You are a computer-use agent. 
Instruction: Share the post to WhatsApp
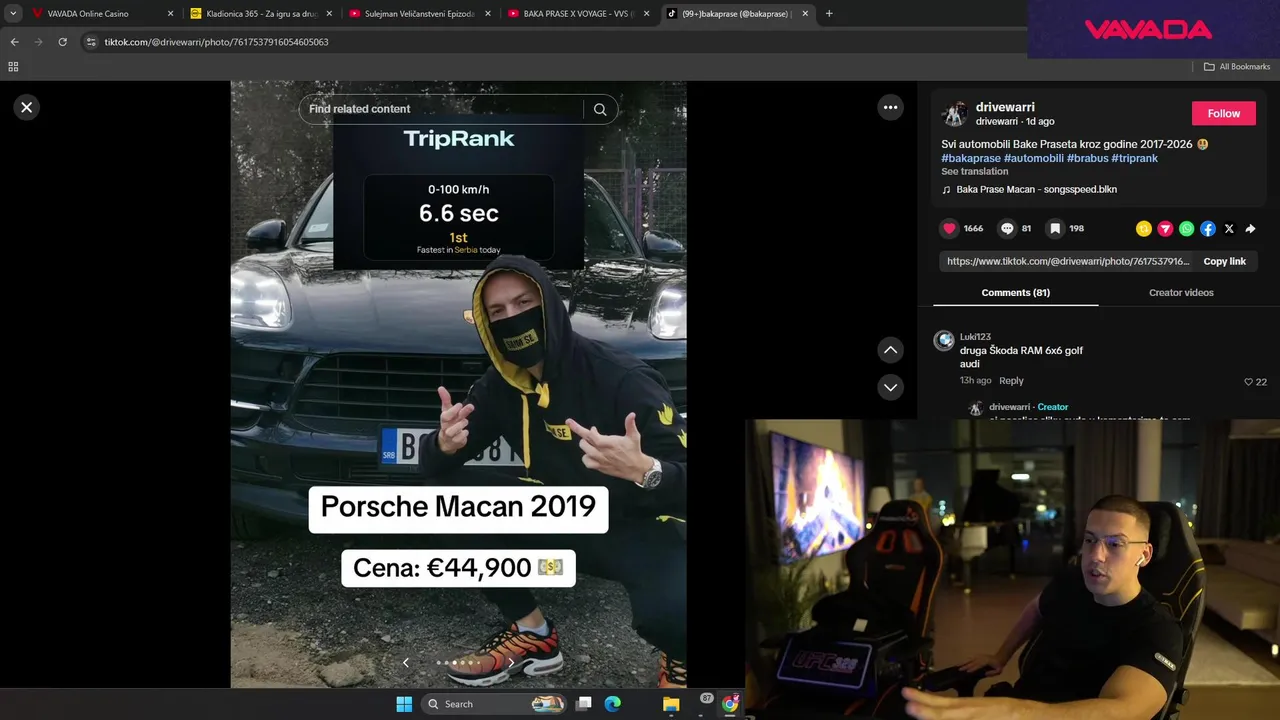click(x=1186, y=229)
